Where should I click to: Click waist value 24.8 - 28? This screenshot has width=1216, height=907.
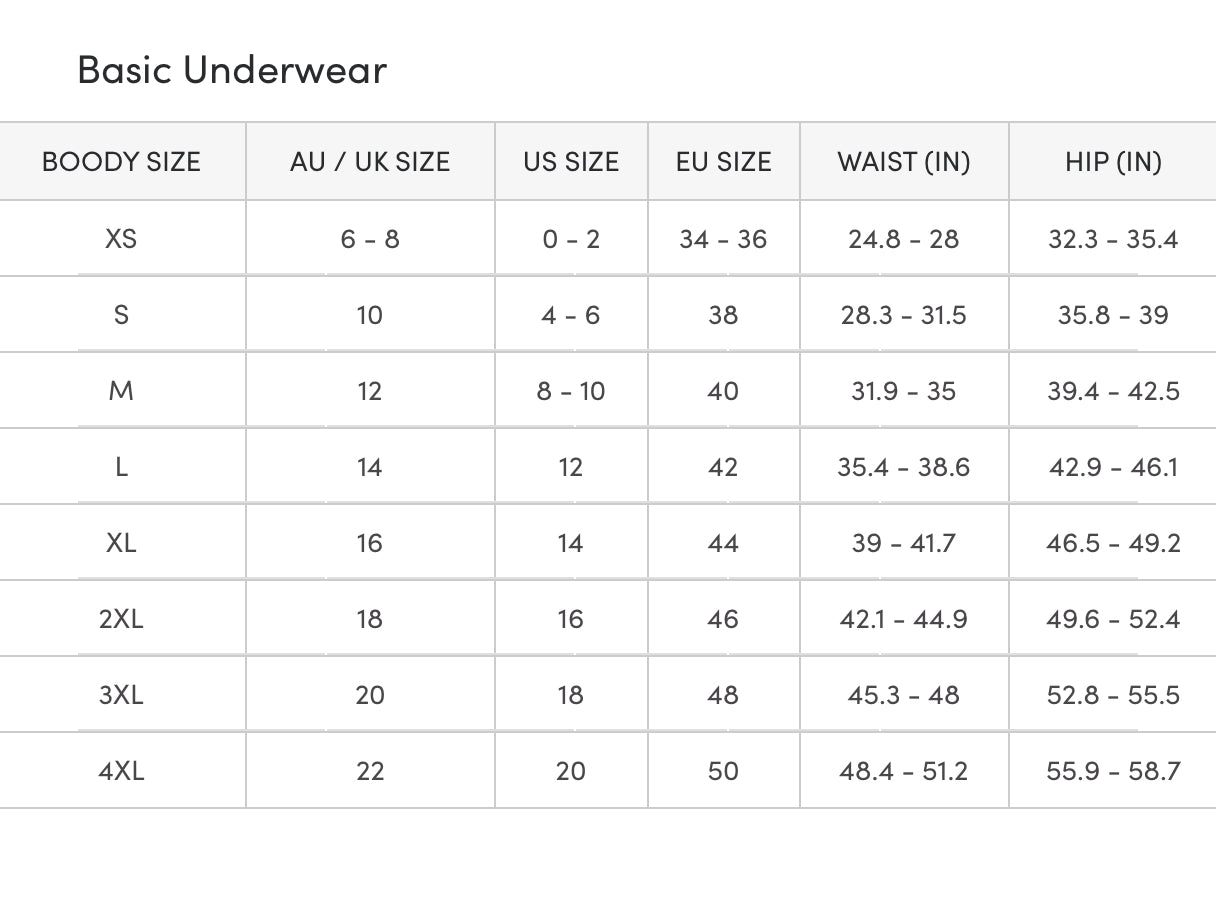pos(904,239)
